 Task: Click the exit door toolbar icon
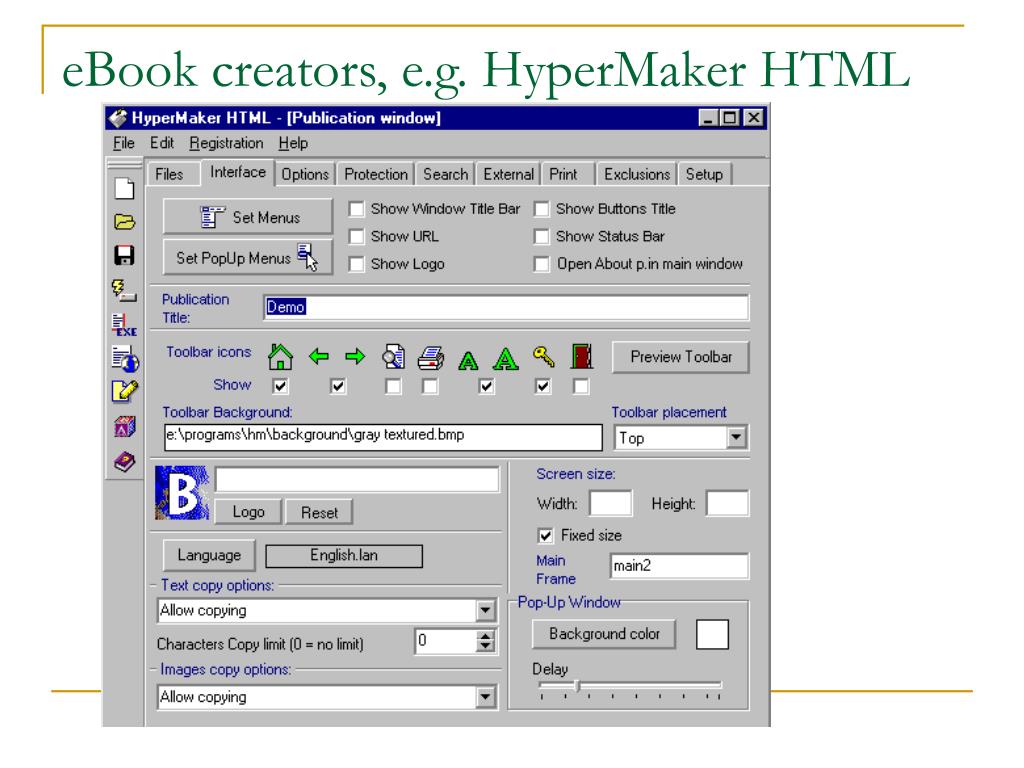coord(581,357)
